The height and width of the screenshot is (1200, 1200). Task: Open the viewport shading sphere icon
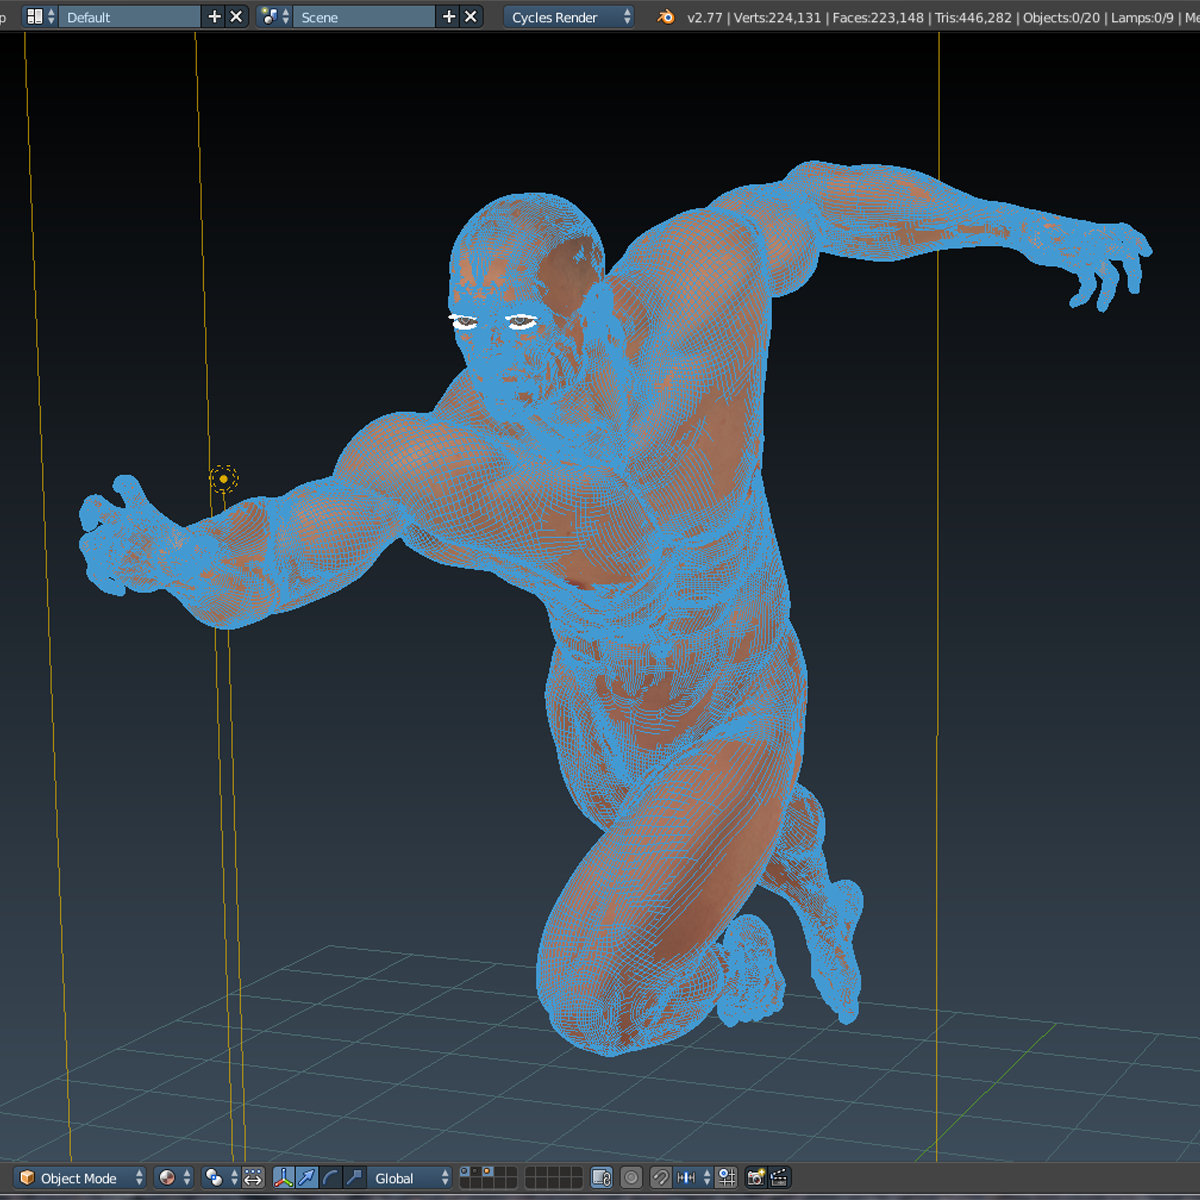click(x=168, y=1178)
